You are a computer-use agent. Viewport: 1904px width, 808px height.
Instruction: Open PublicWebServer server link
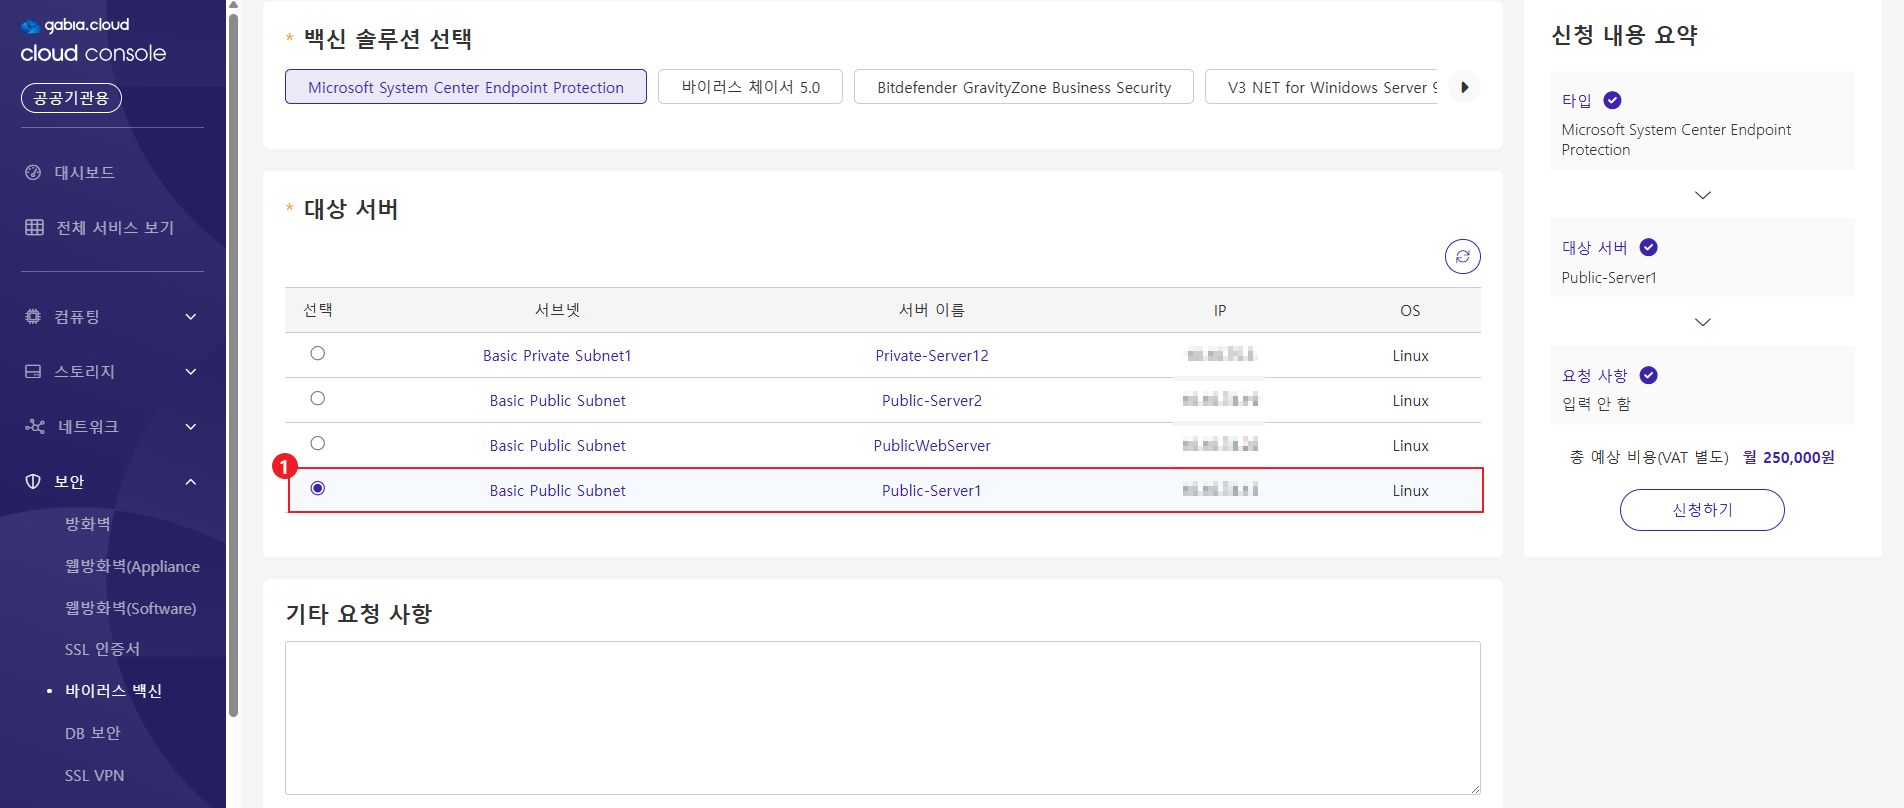pos(932,445)
